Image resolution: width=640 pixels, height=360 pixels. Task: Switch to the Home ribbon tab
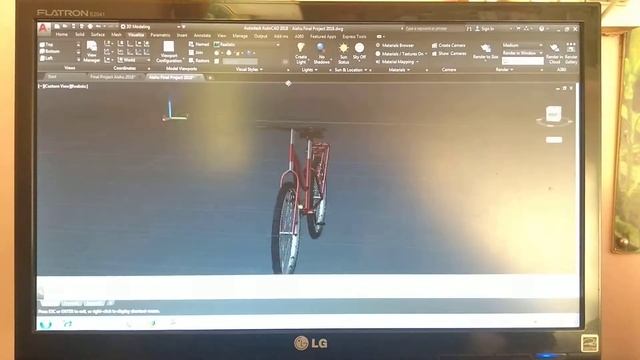[62, 35]
